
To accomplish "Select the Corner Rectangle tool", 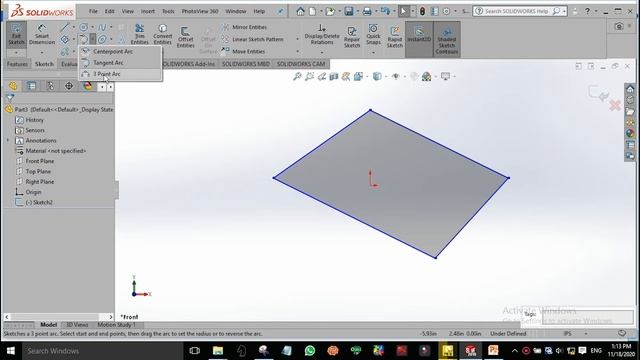I will 65,40.
